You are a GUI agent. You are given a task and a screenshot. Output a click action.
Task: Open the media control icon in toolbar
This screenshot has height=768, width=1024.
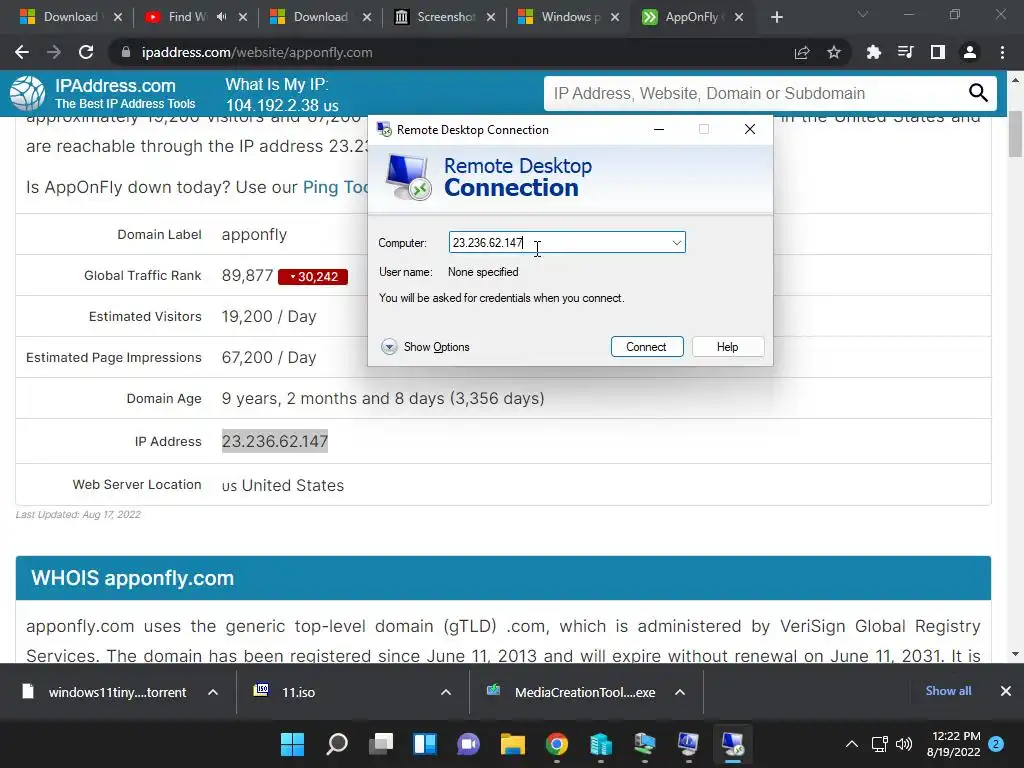(x=905, y=52)
